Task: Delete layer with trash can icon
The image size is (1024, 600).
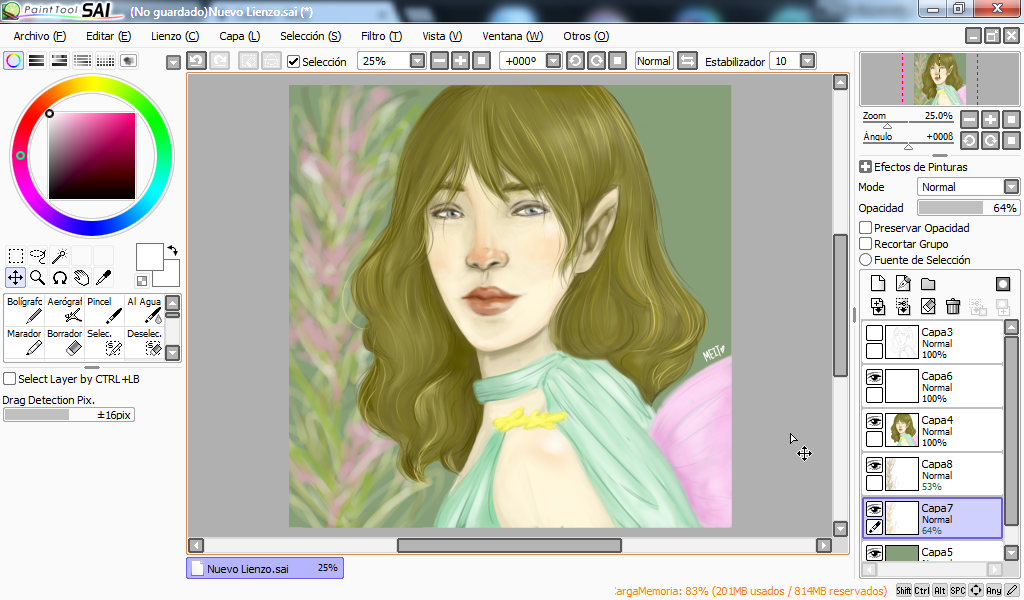Action: pos(953,306)
